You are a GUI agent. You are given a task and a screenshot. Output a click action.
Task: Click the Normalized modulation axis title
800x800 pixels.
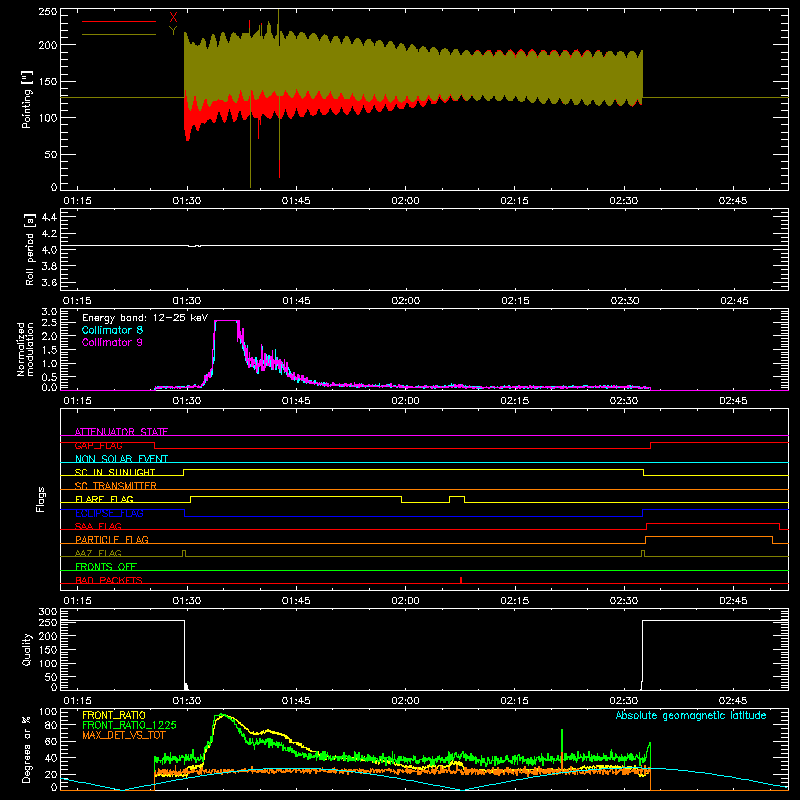pos(25,349)
